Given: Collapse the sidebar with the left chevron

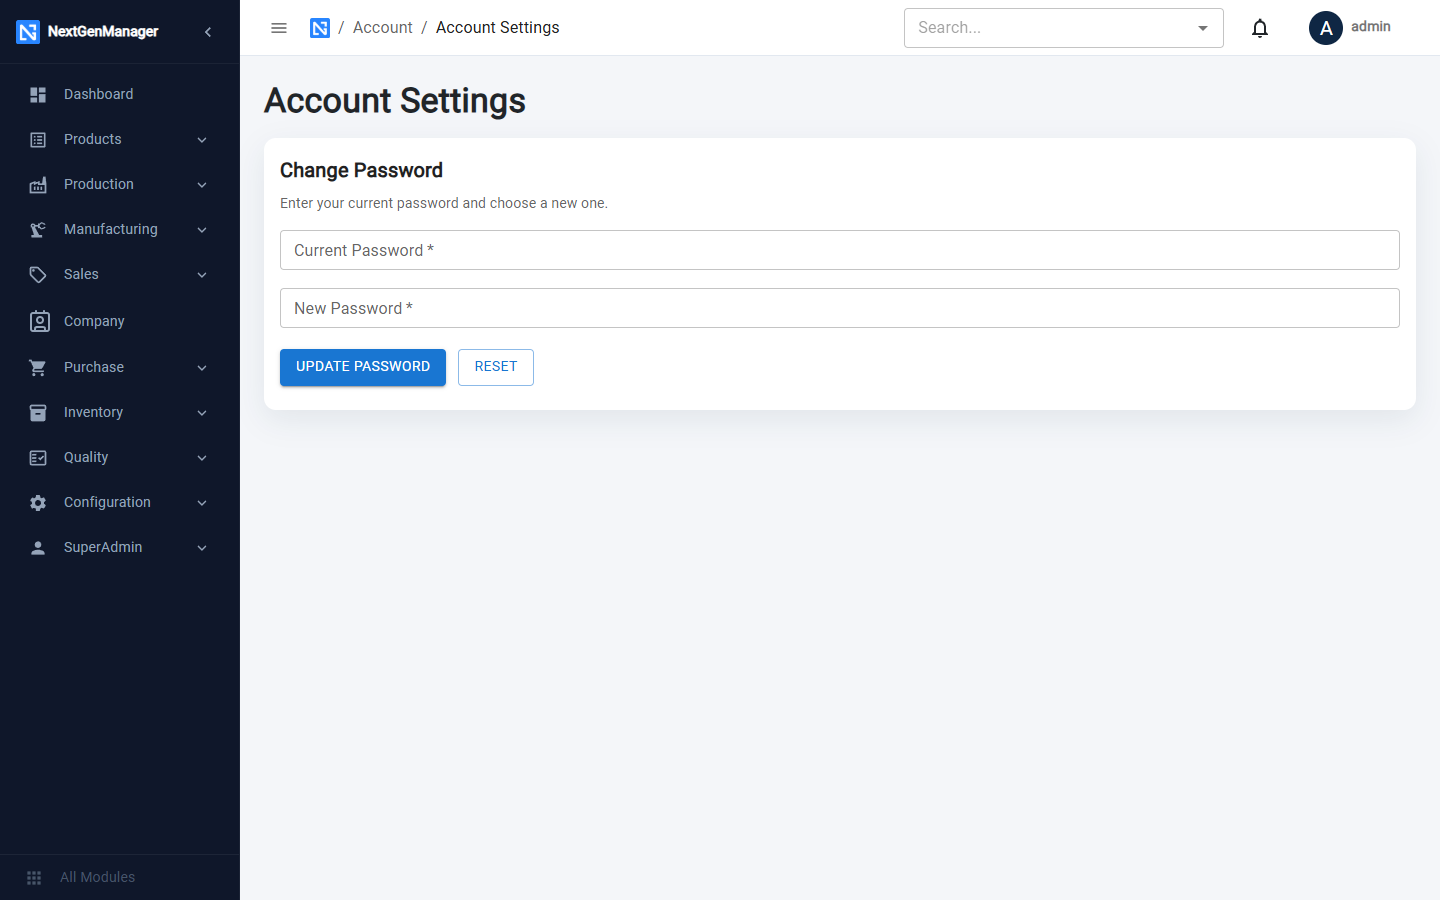Looking at the screenshot, I should [208, 32].
